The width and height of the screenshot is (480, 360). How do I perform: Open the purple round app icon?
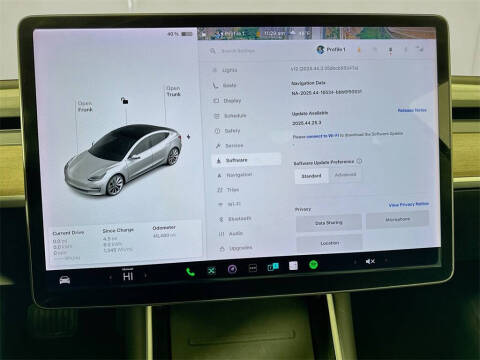pos(232,269)
